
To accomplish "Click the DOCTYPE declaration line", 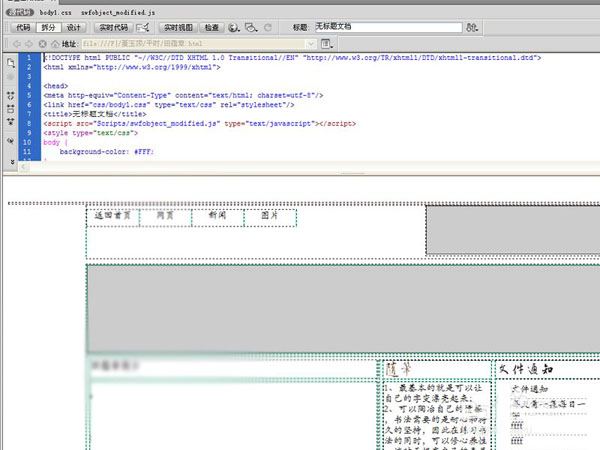I will [x=292, y=58].
